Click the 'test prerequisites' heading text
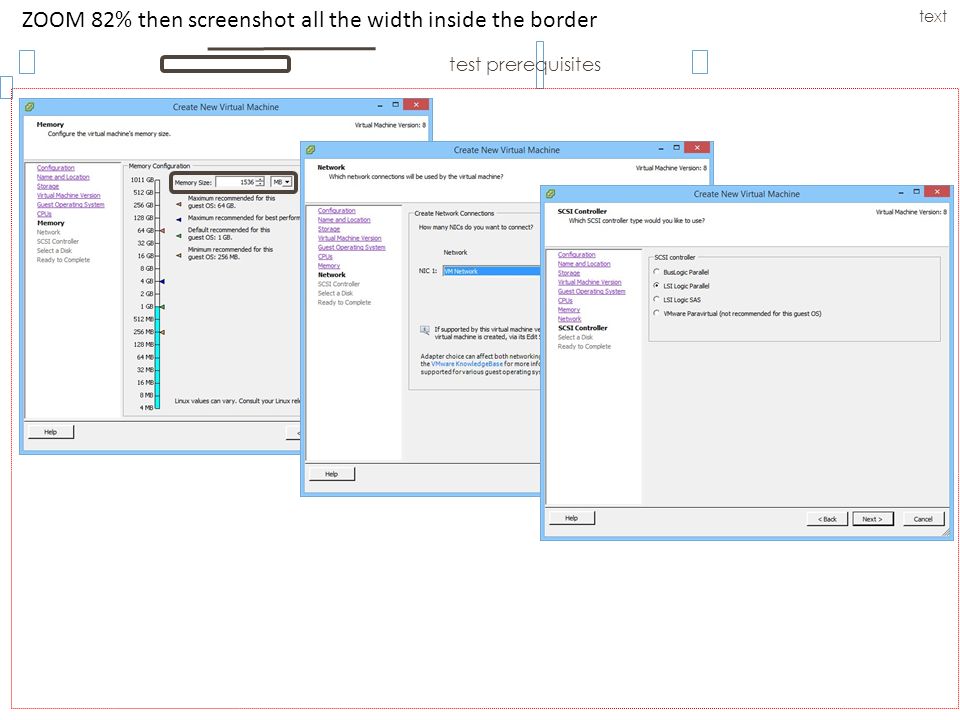Image resolution: width=960 pixels, height=720 pixels. tap(525, 64)
